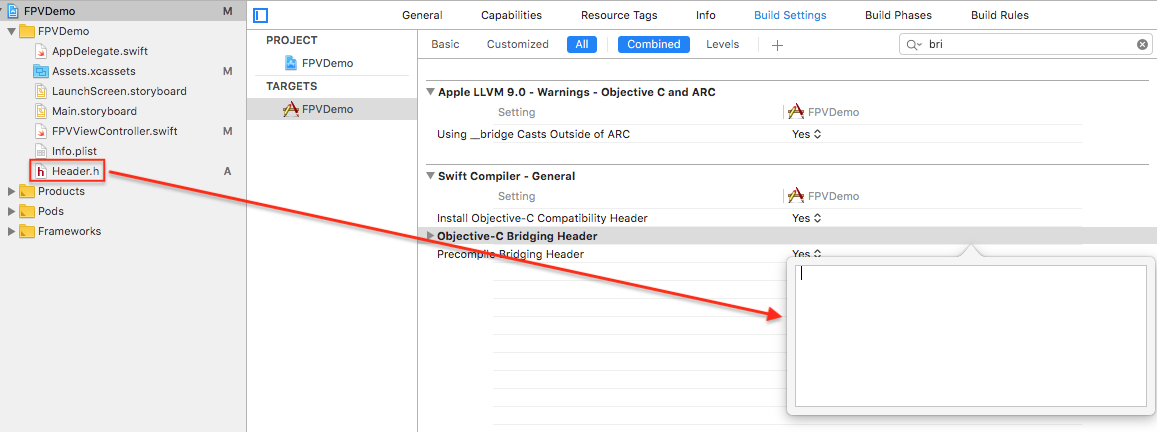The height and width of the screenshot is (432, 1157).
Task: Select FPVDemo under PROJECT
Action: click(x=328, y=64)
